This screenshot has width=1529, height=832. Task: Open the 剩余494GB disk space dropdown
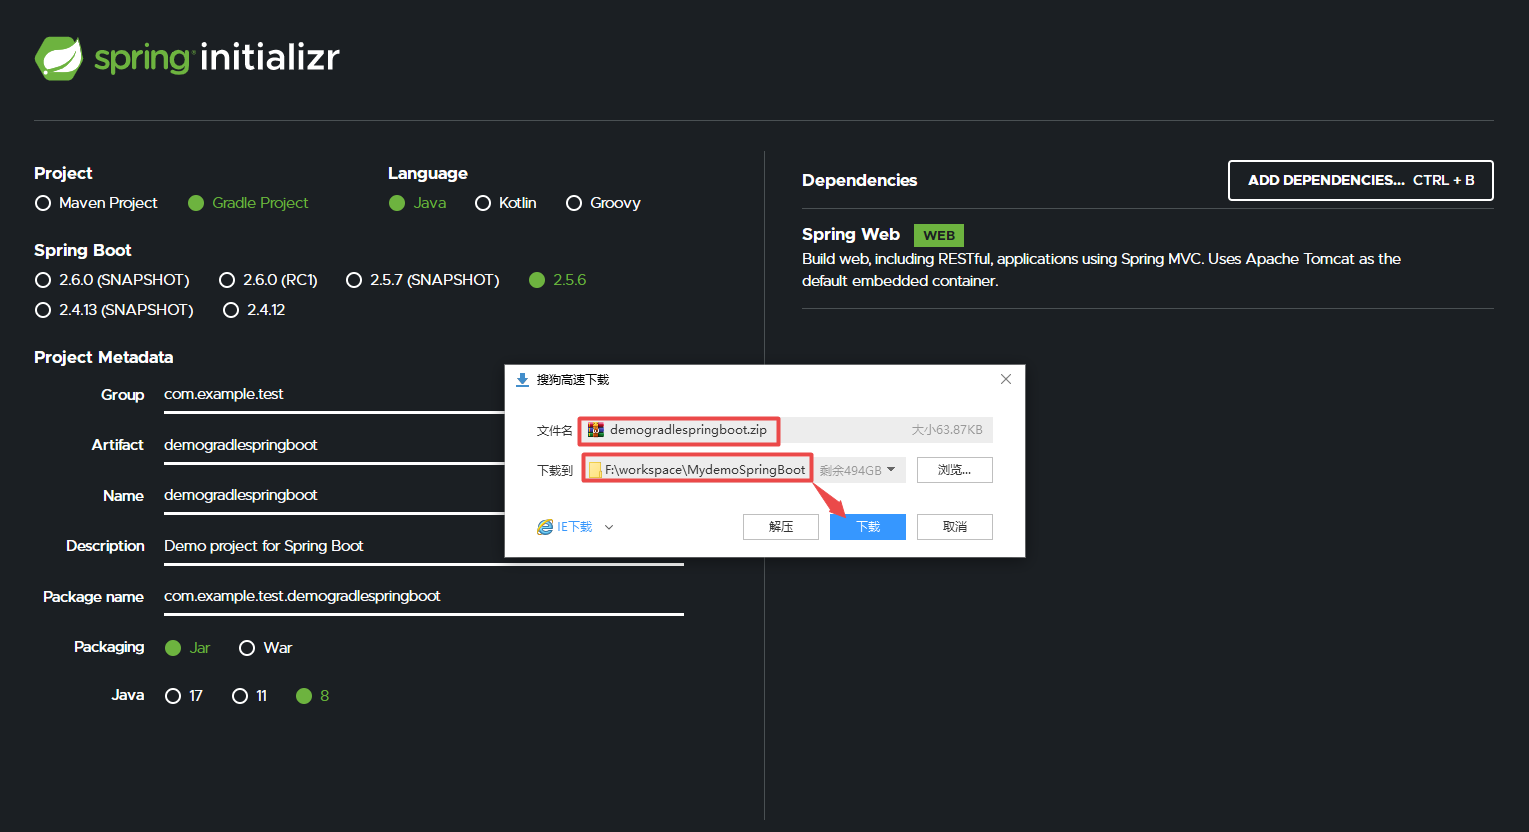892,469
